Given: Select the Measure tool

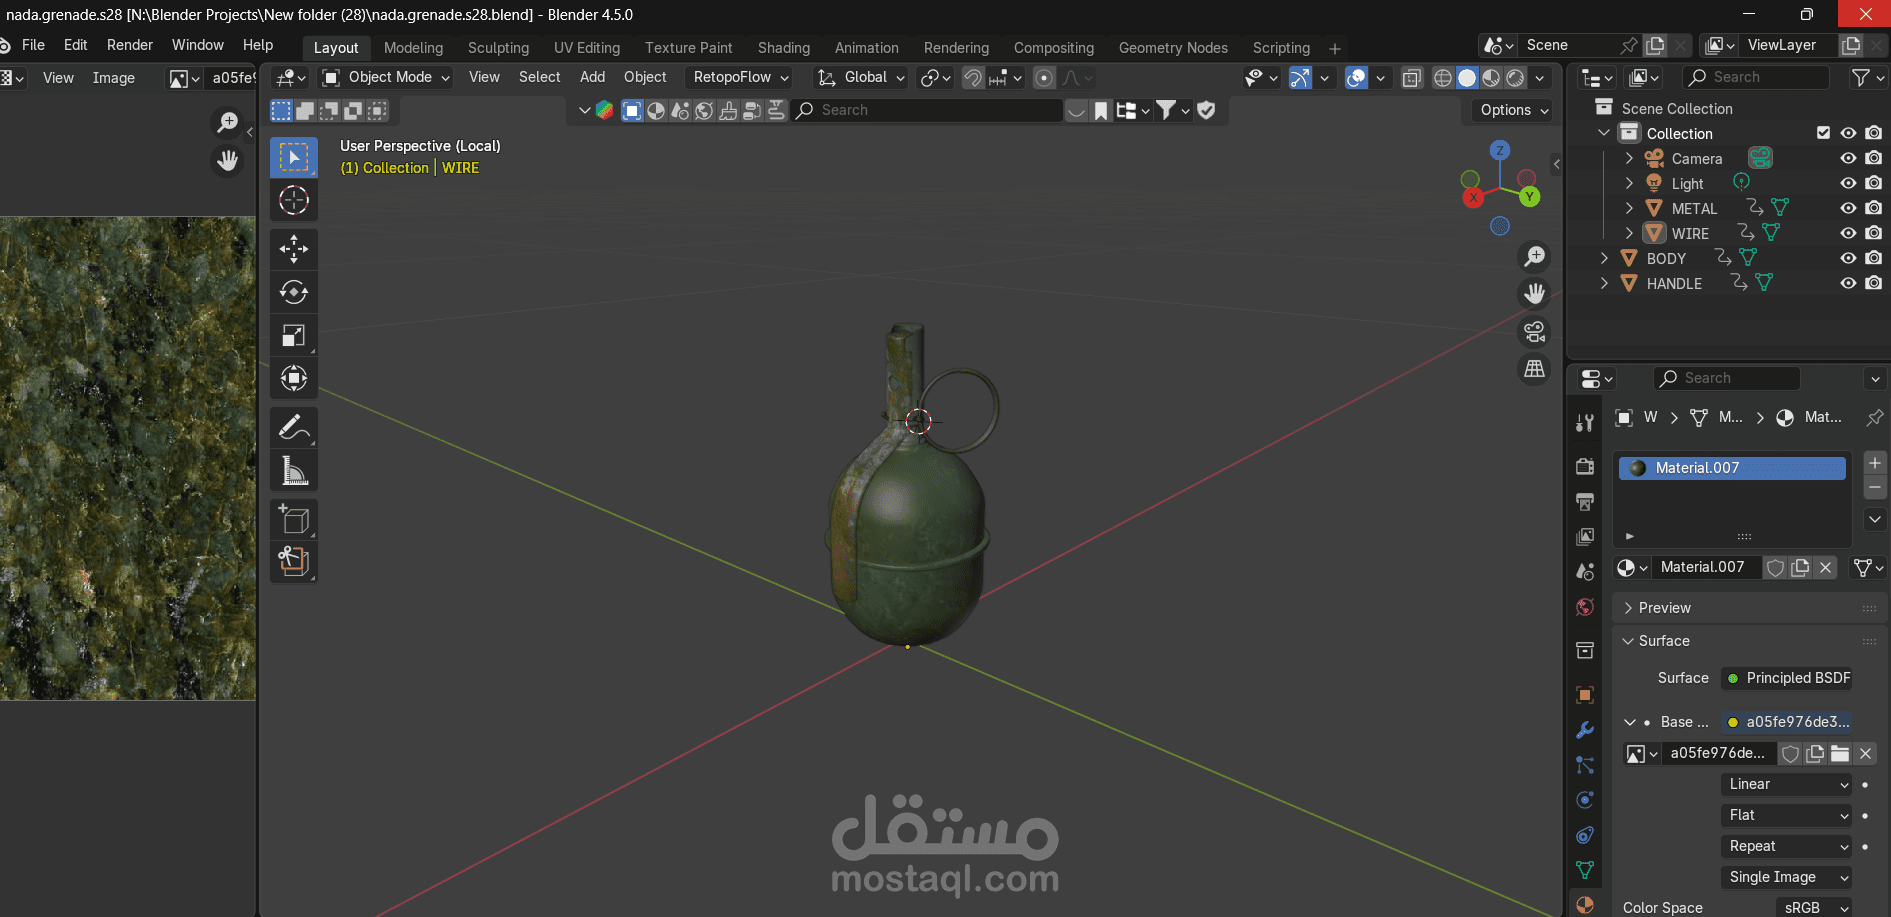Looking at the screenshot, I should (293, 470).
